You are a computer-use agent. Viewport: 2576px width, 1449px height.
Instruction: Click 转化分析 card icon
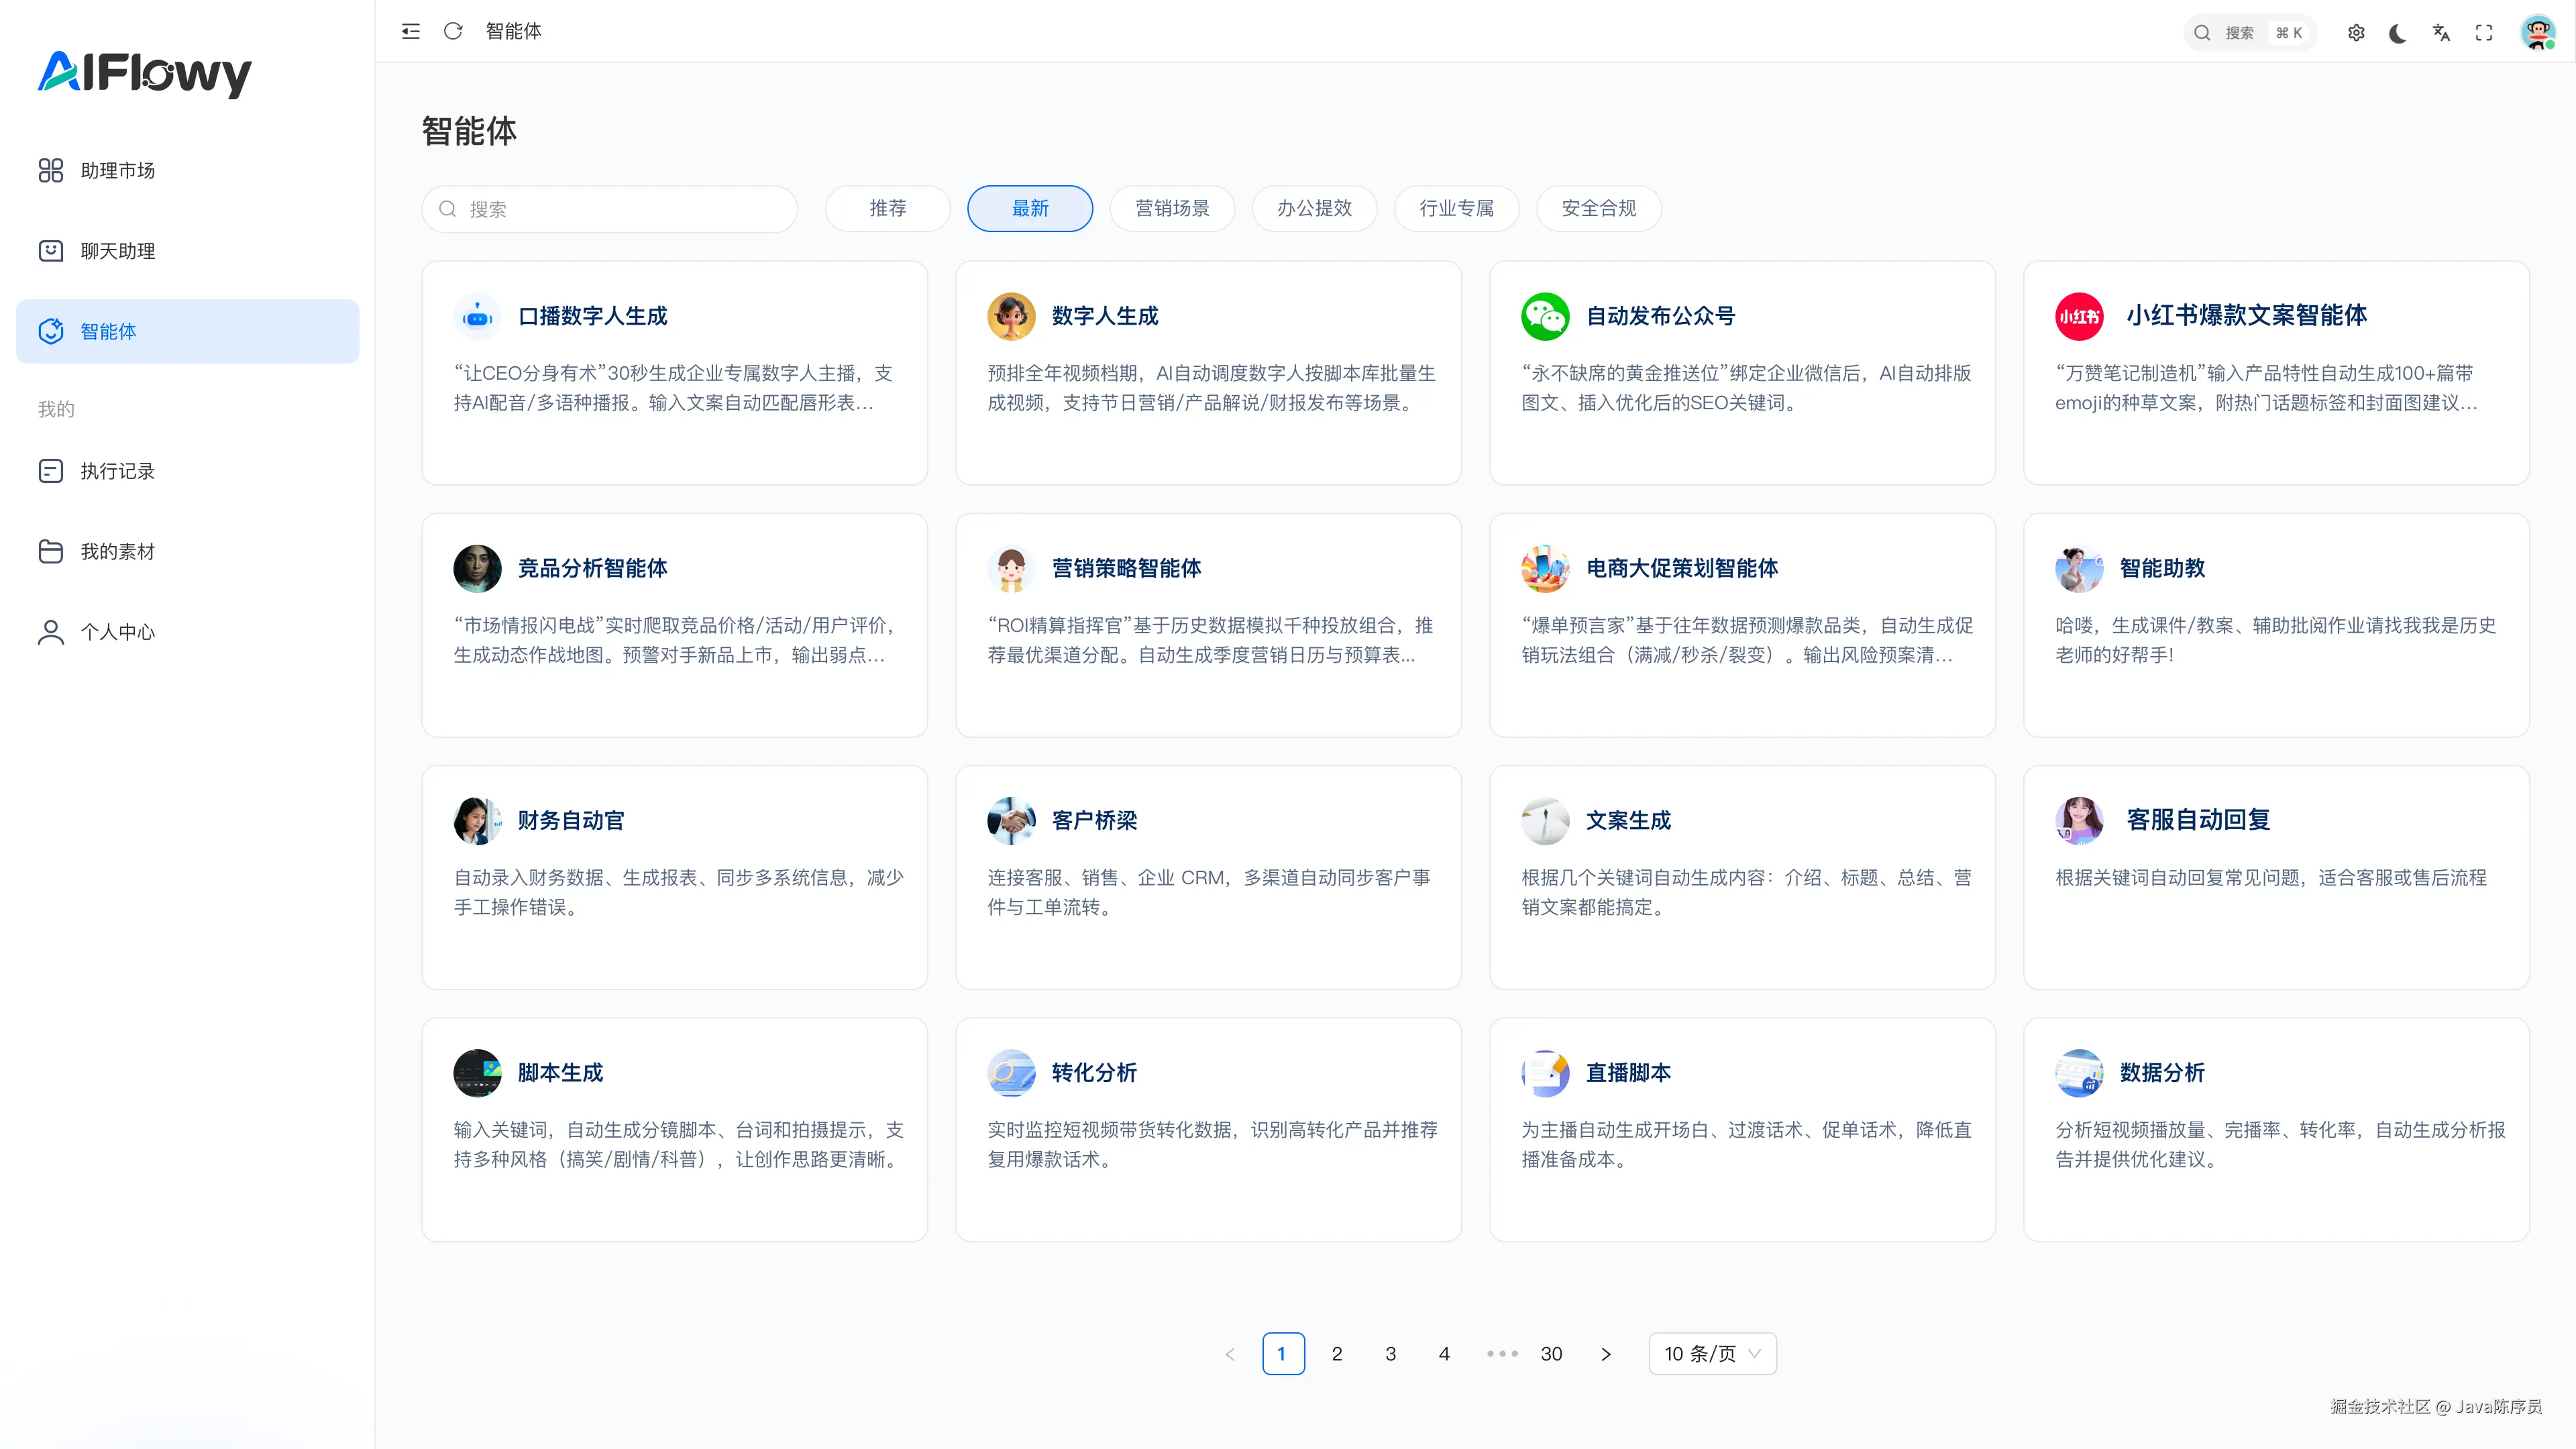(x=1011, y=1073)
